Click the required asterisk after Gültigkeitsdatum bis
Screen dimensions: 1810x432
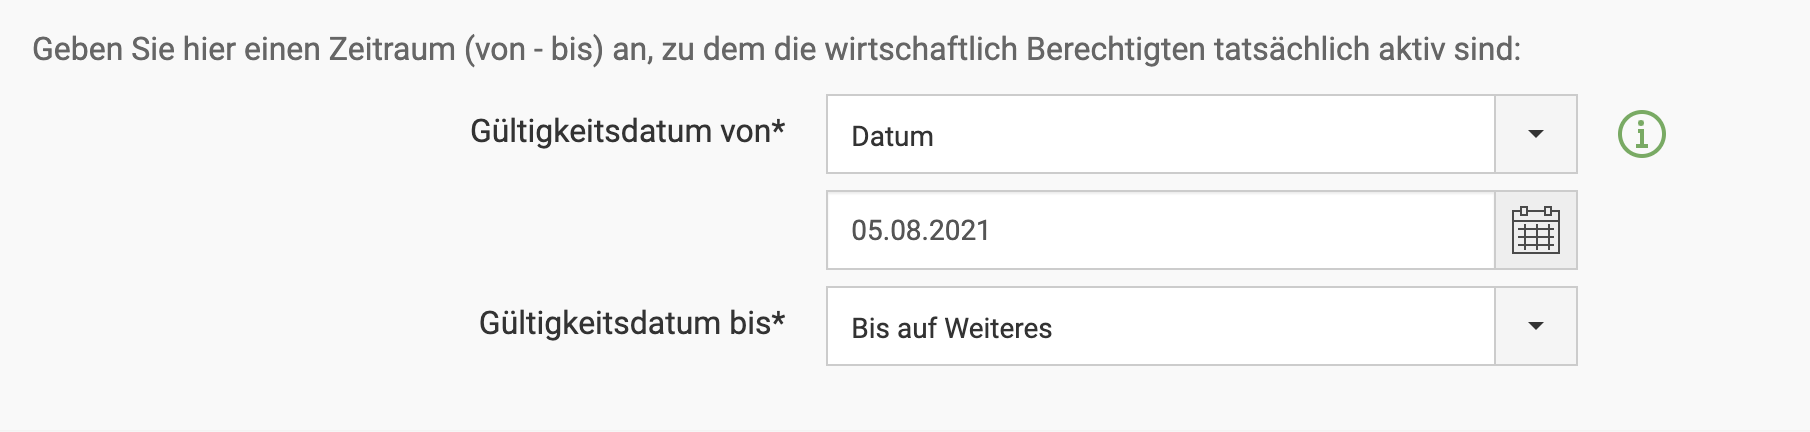coord(779,320)
